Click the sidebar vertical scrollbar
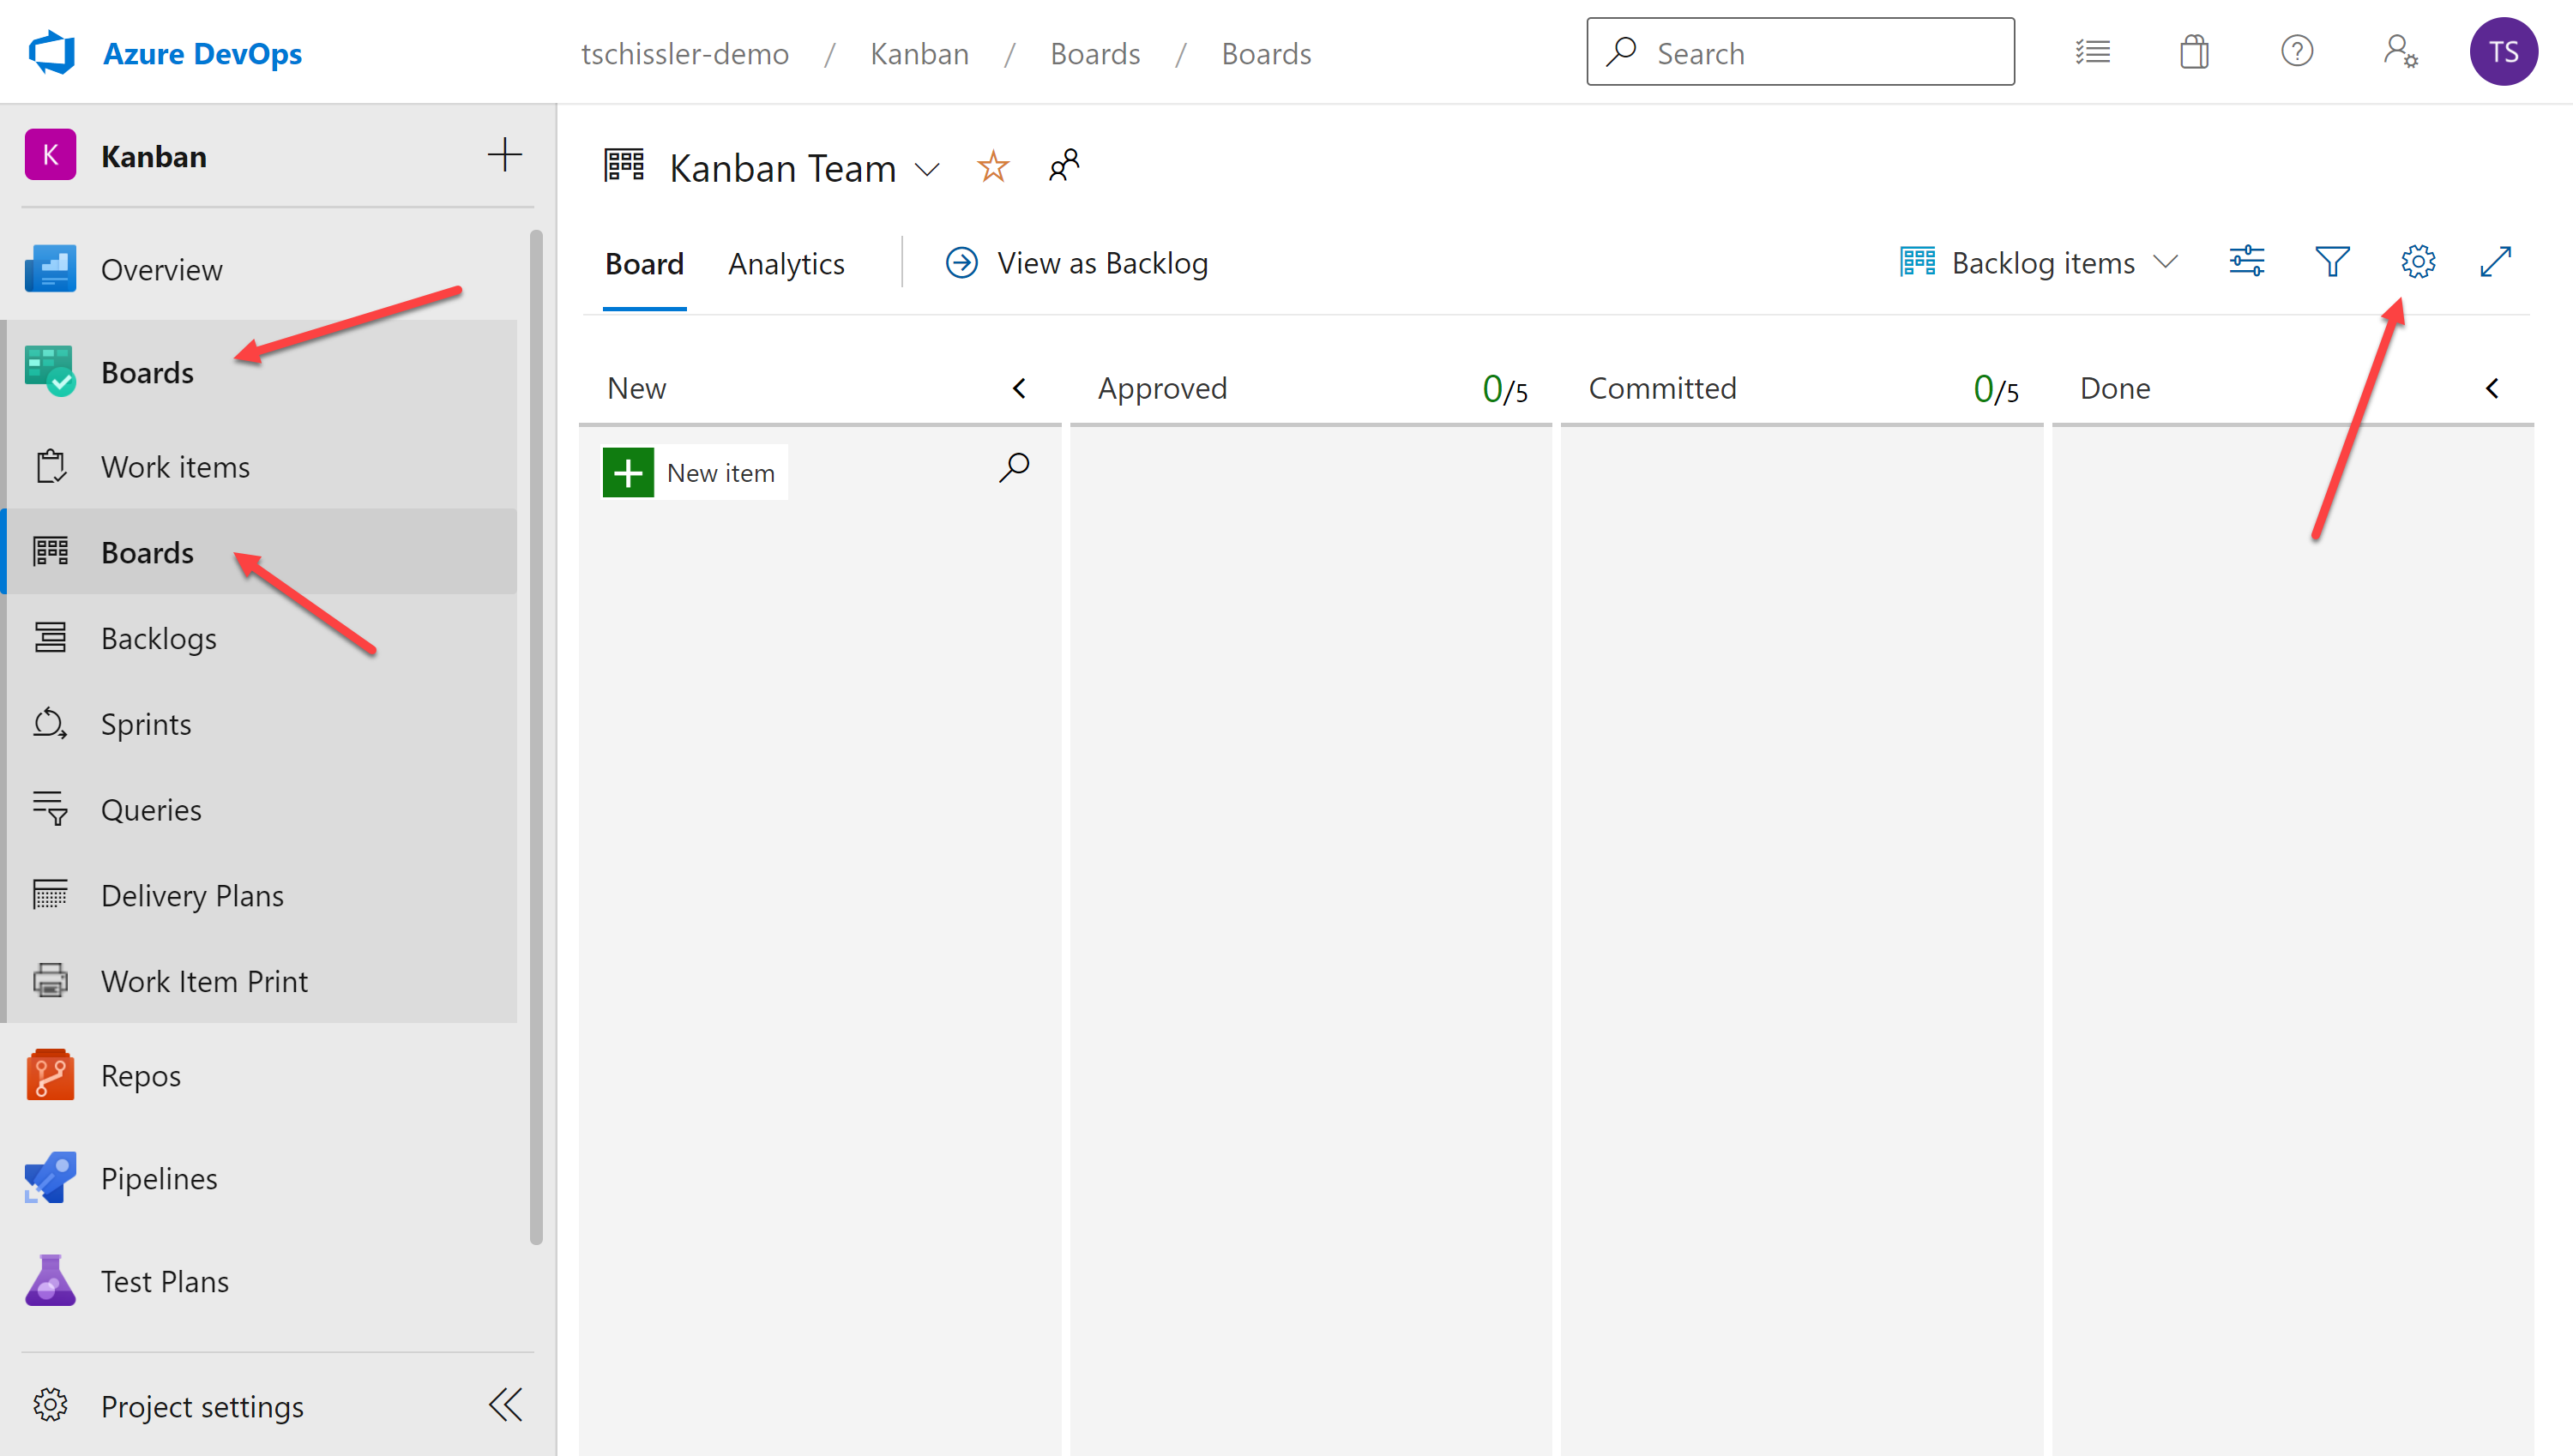 [x=536, y=737]
